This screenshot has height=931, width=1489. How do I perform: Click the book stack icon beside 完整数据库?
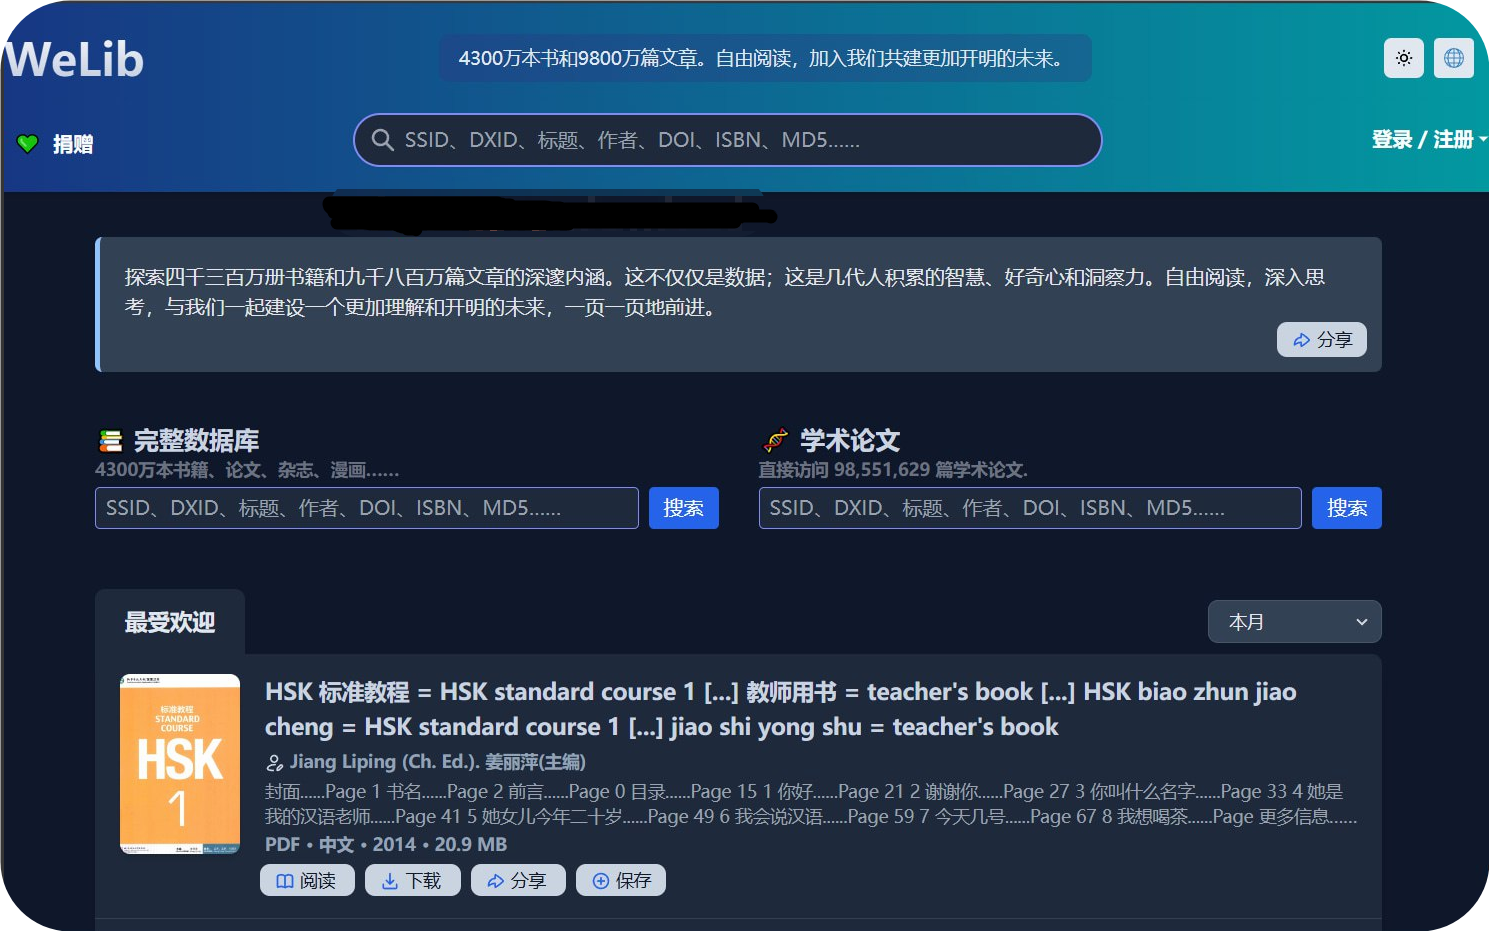click(x=110, y=439)
